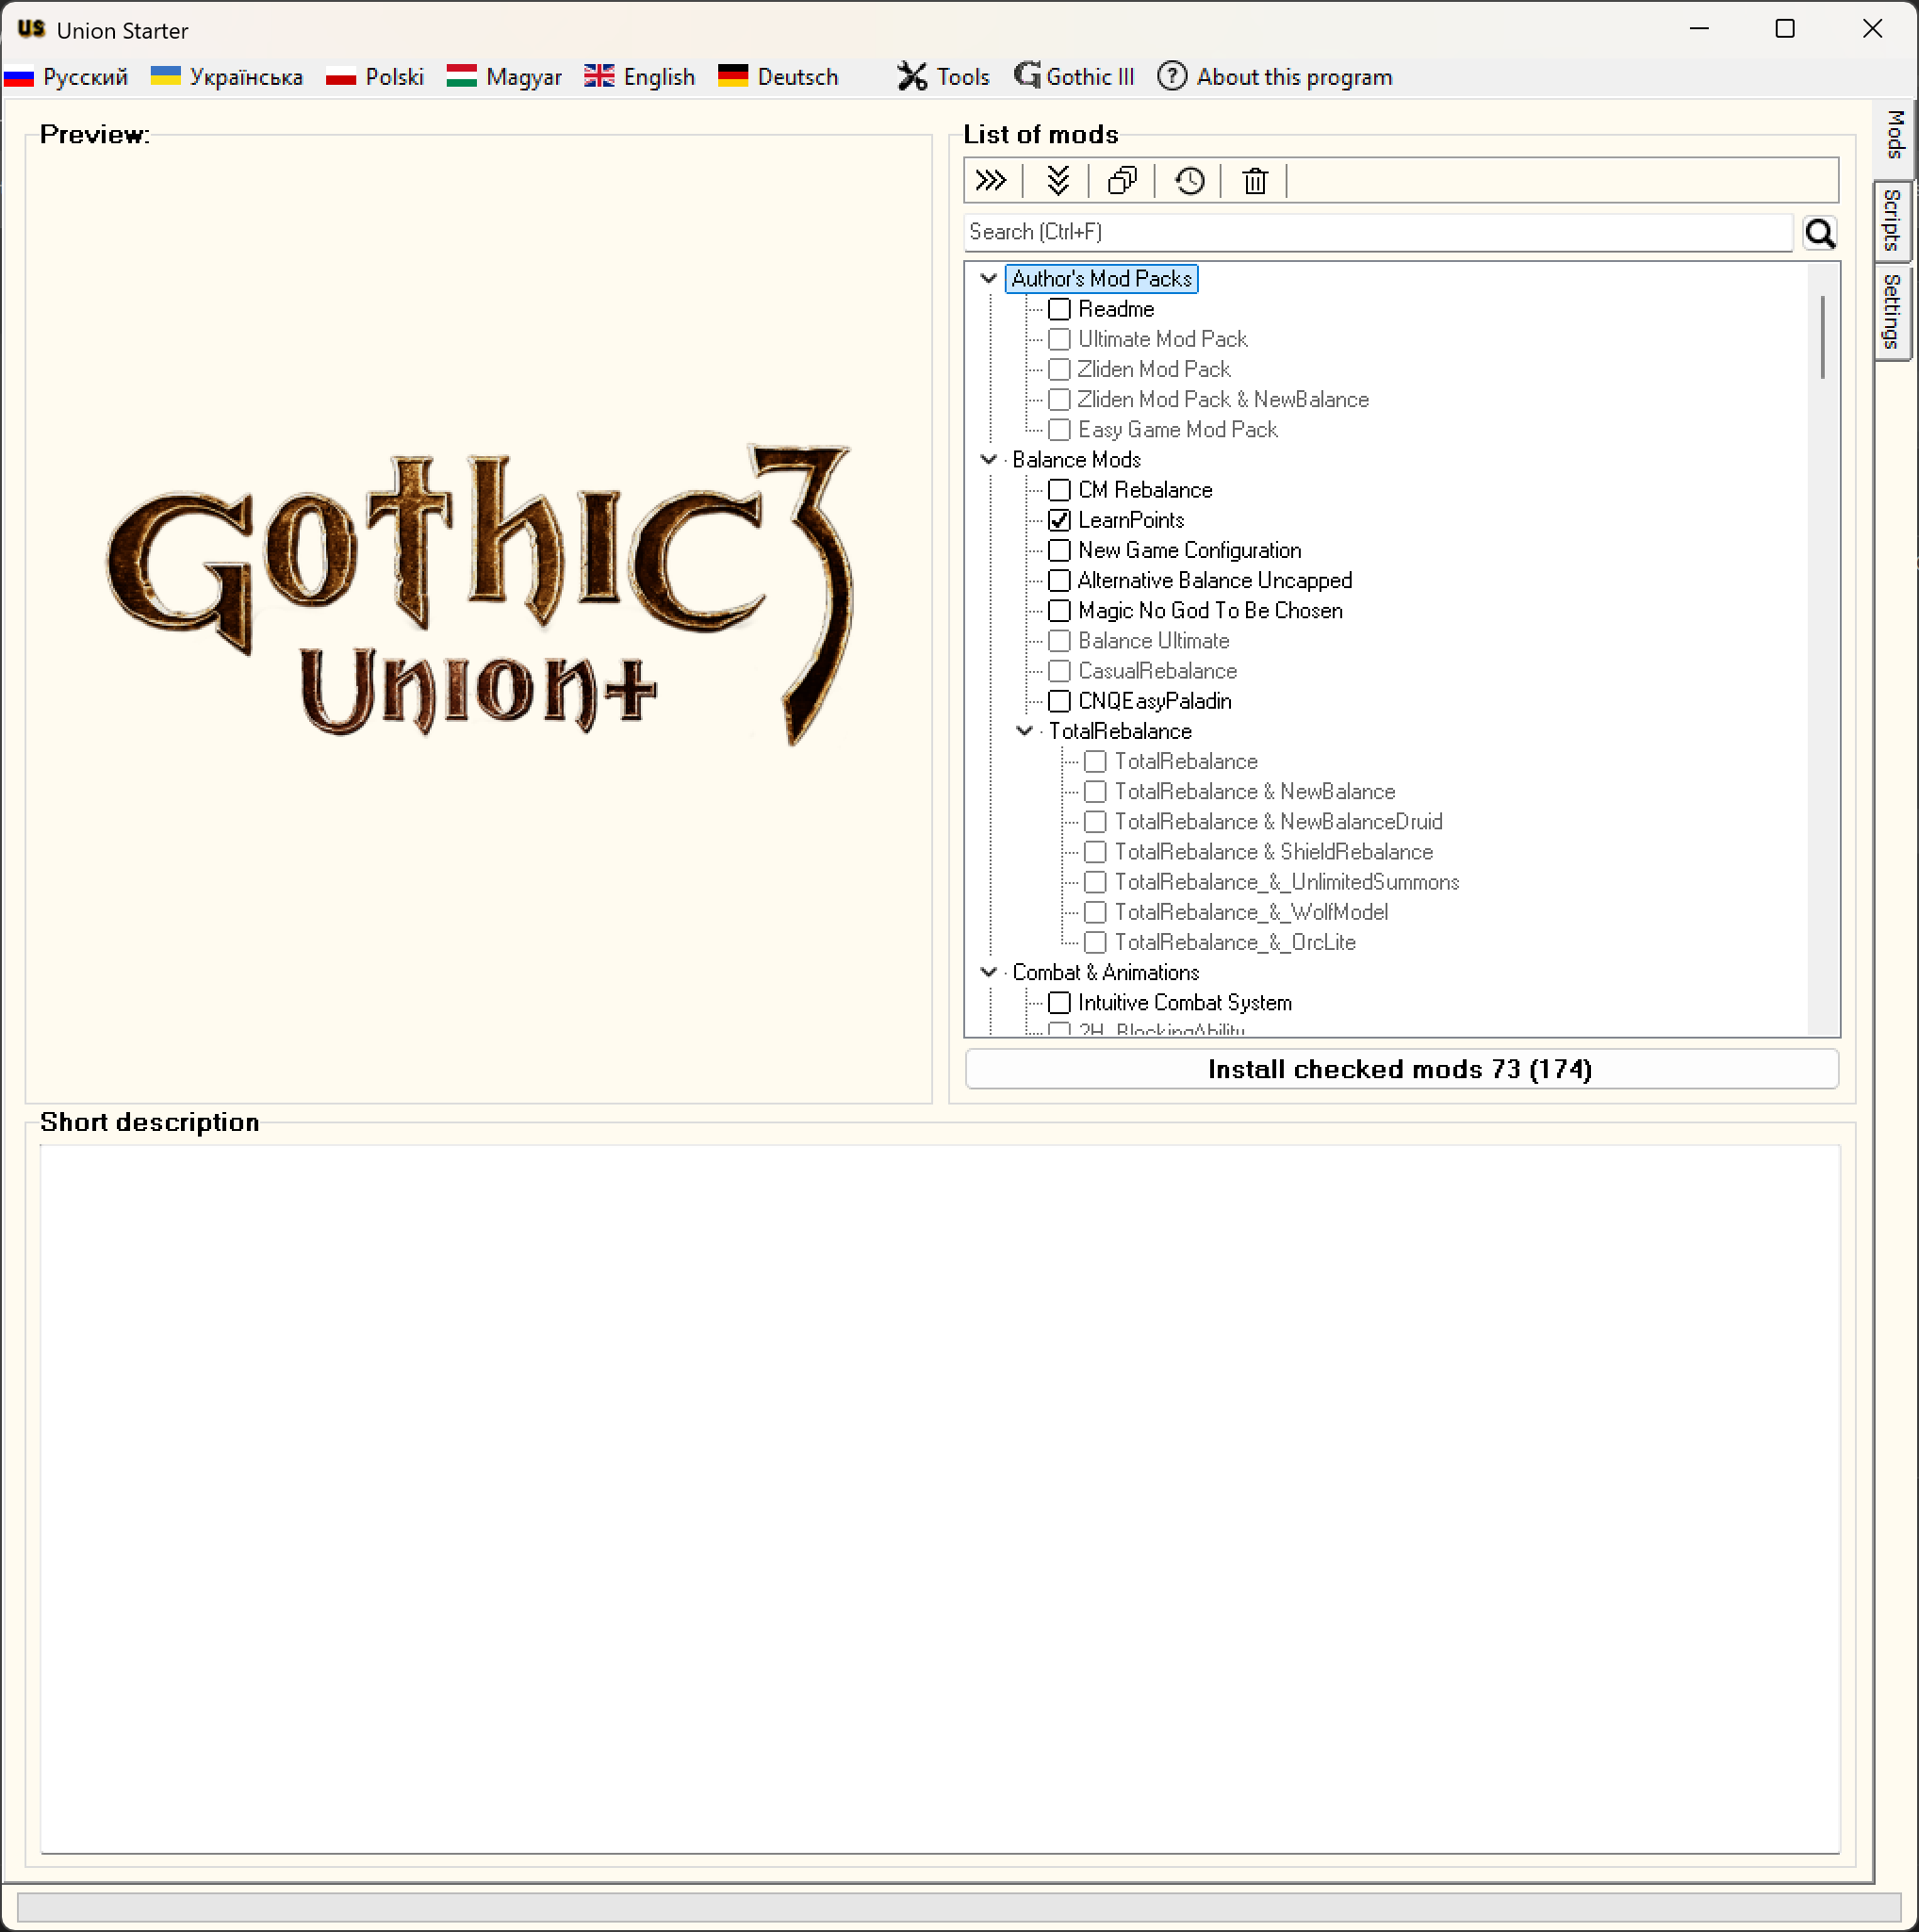Collapse the Author's Mod Packs group
The image size is (1919, 1932).
pyautogui.click(x=988, y=278)
